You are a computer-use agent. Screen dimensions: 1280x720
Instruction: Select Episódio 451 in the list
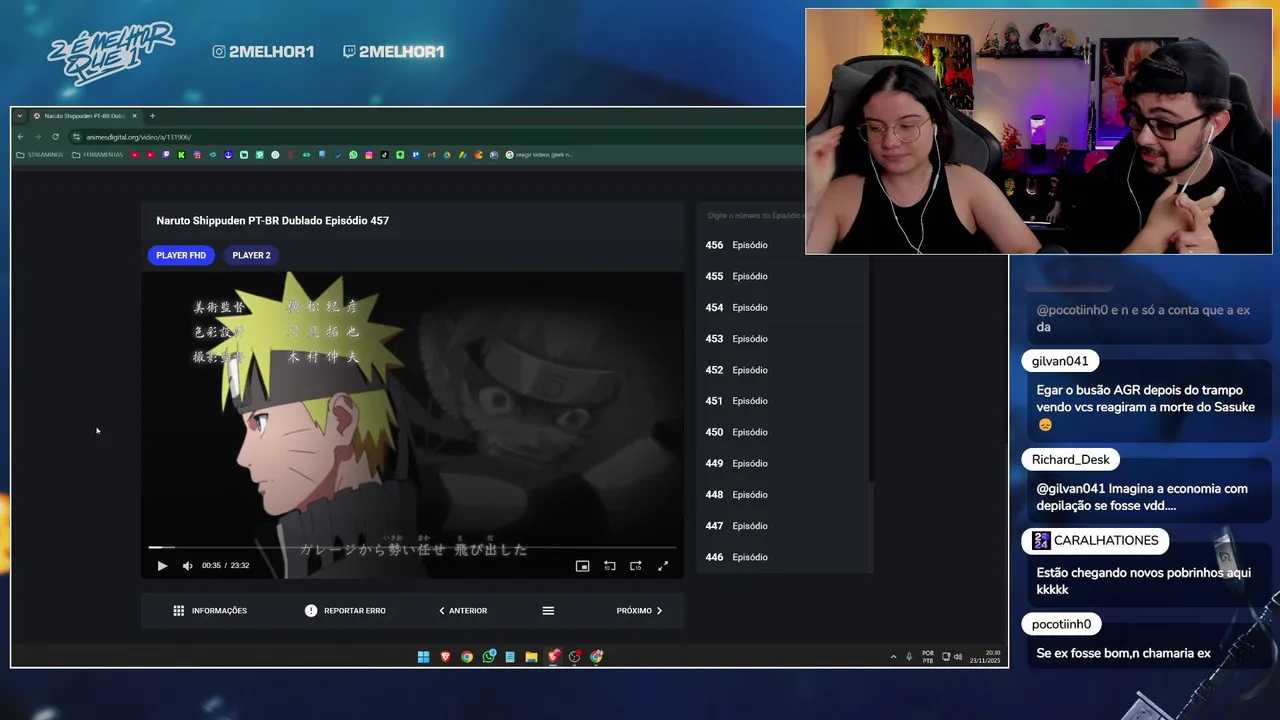(784, 401)
